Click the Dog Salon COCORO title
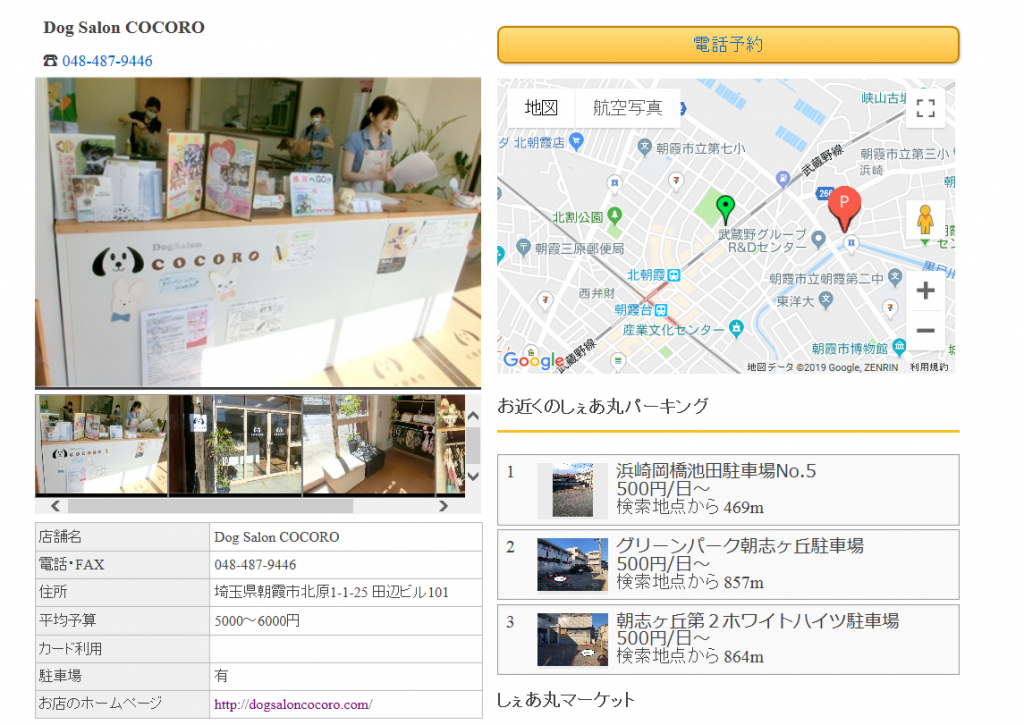 124,27
